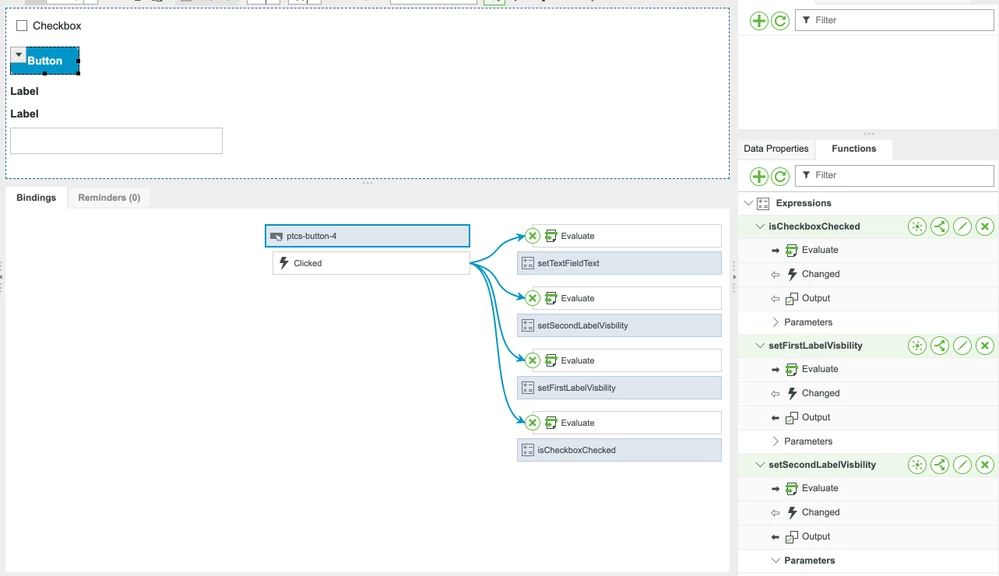Select the Button widget on canvas
This screenshot has height=576, width=999.
click(x=45, y=61)
